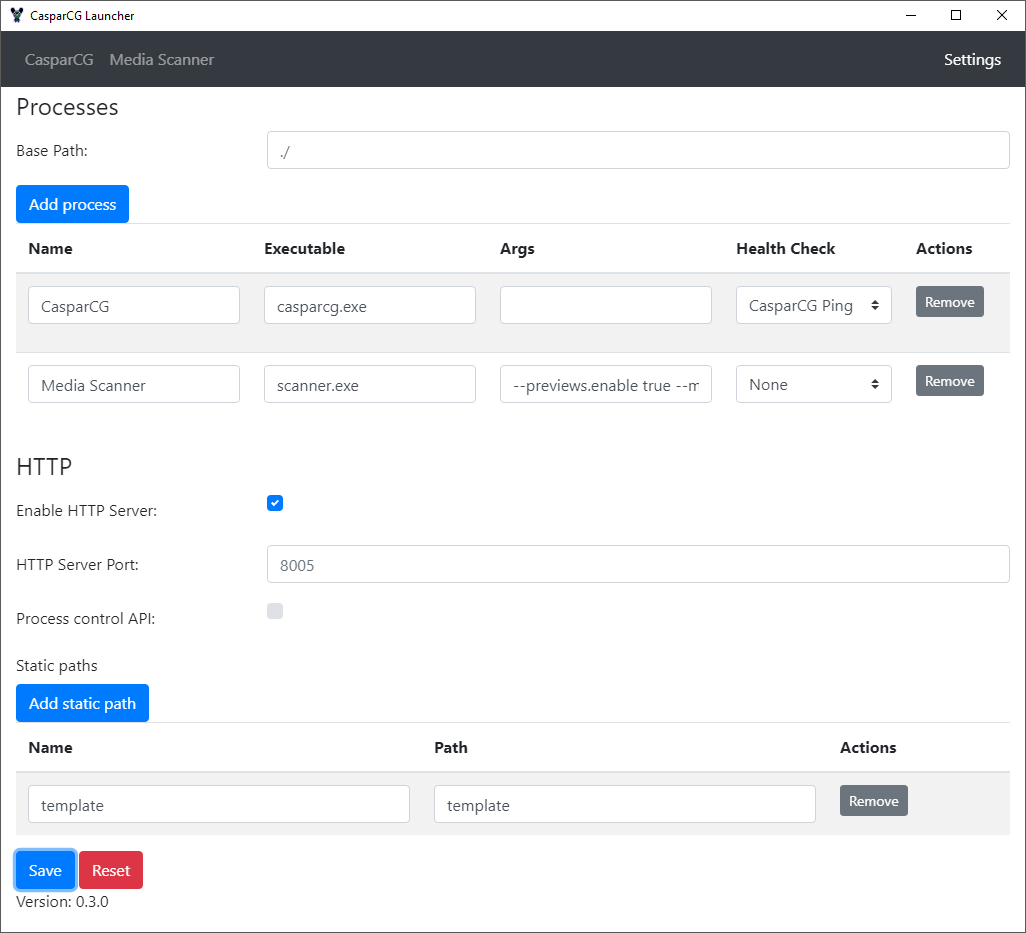Click the Health Check column header
Image resolution: width=1026 pixels, height=933 pixels.
click(x=785, y=249)
